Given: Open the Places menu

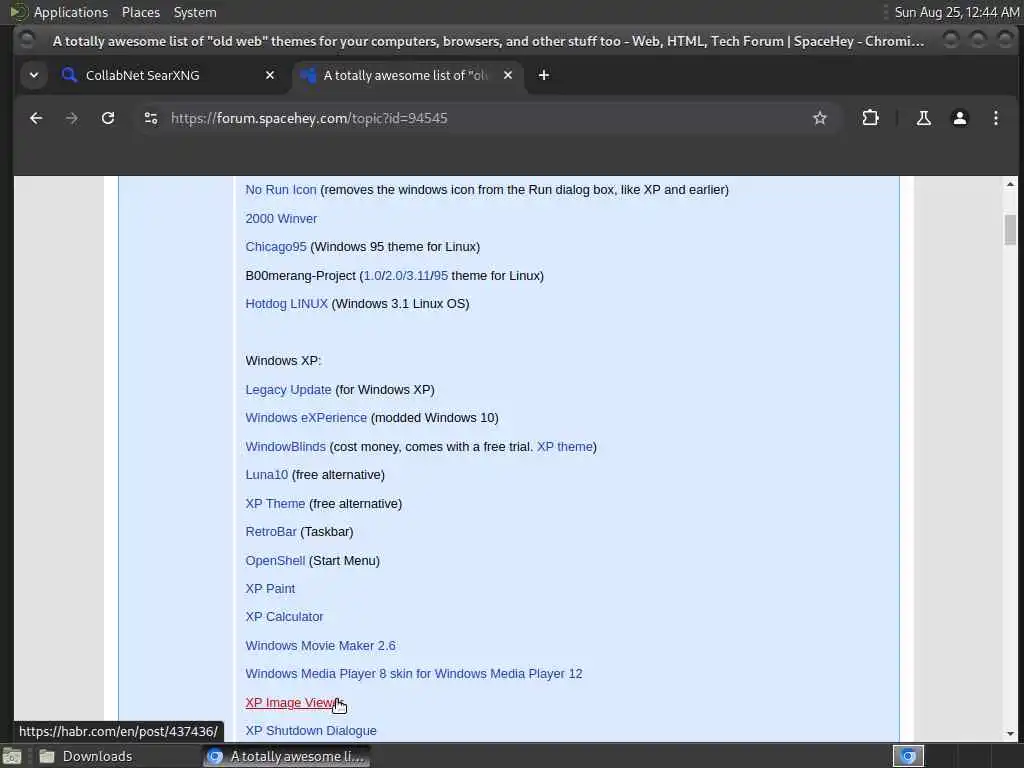Looking at the screenshot, I should click(140, 12).
